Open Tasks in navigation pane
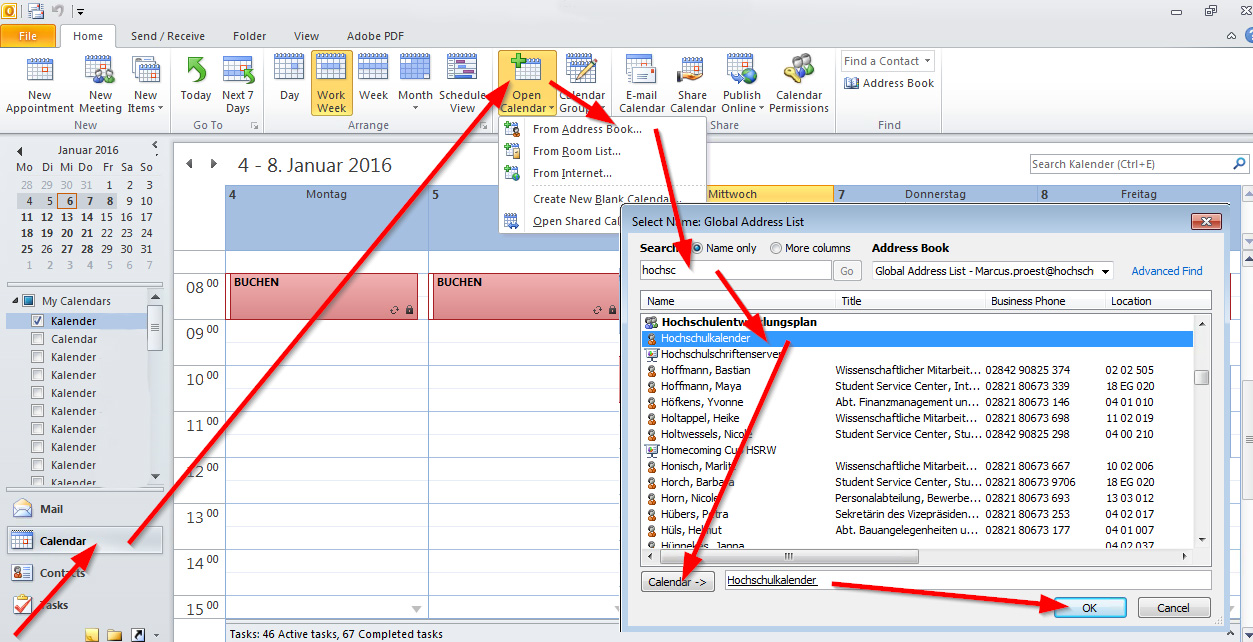Screen dimensions: 1253x642 [x=84, y=605]
